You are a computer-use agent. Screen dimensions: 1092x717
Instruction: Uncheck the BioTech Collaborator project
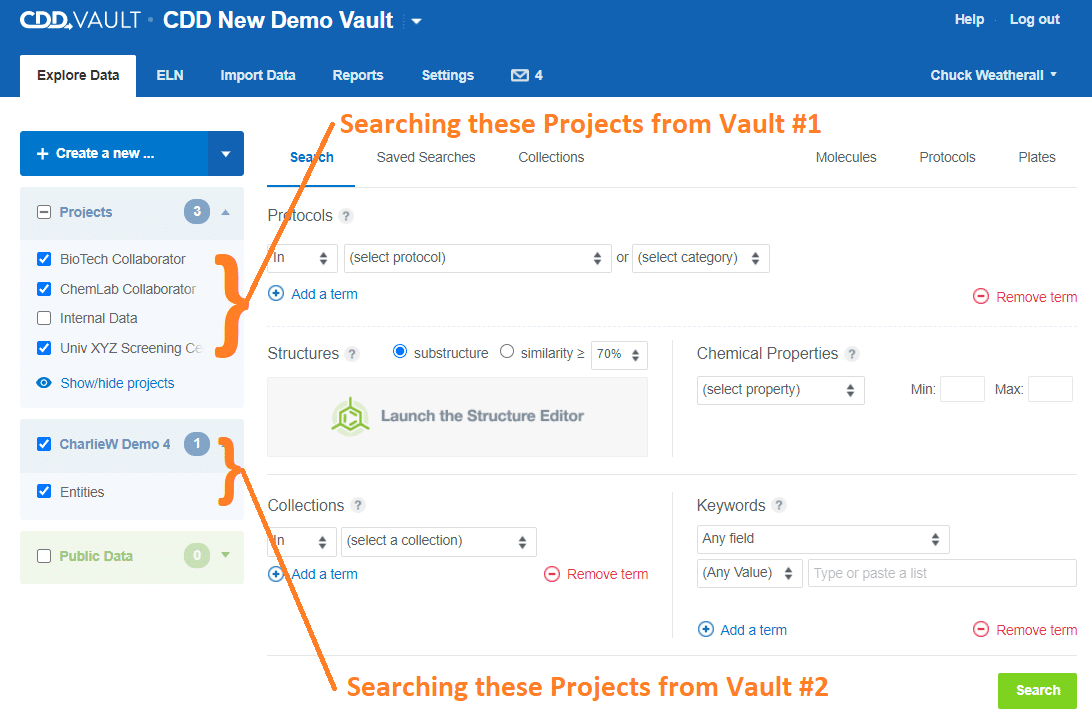(x=44, y=259)
